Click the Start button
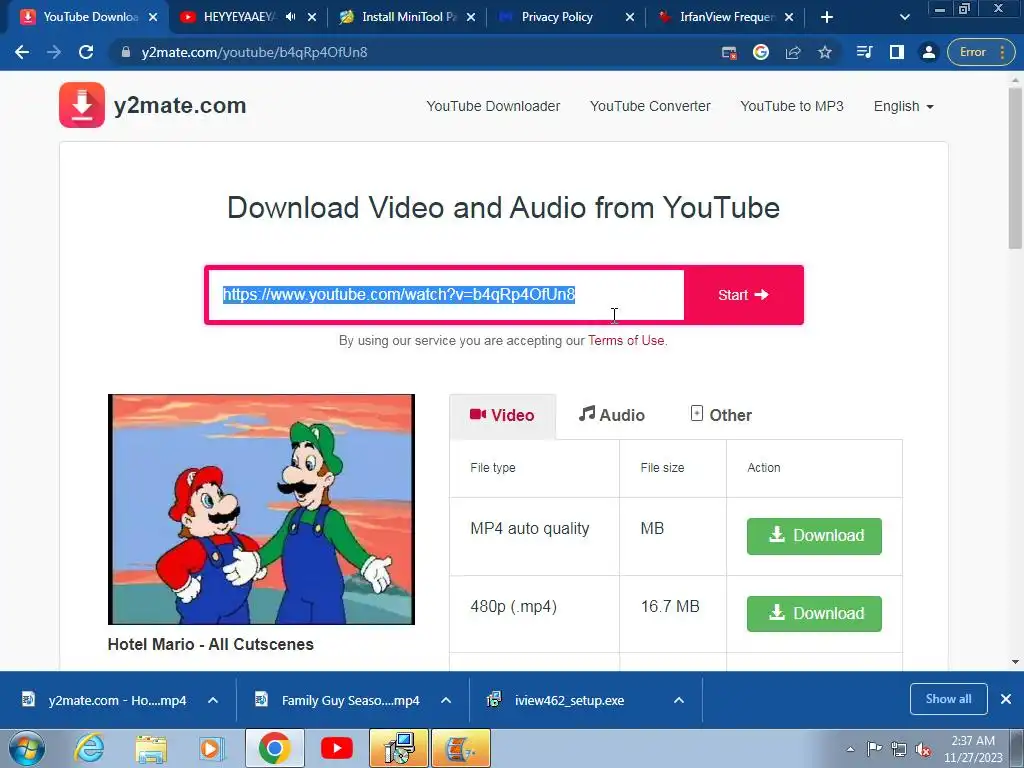1024x768 pixels. point(743,295)
